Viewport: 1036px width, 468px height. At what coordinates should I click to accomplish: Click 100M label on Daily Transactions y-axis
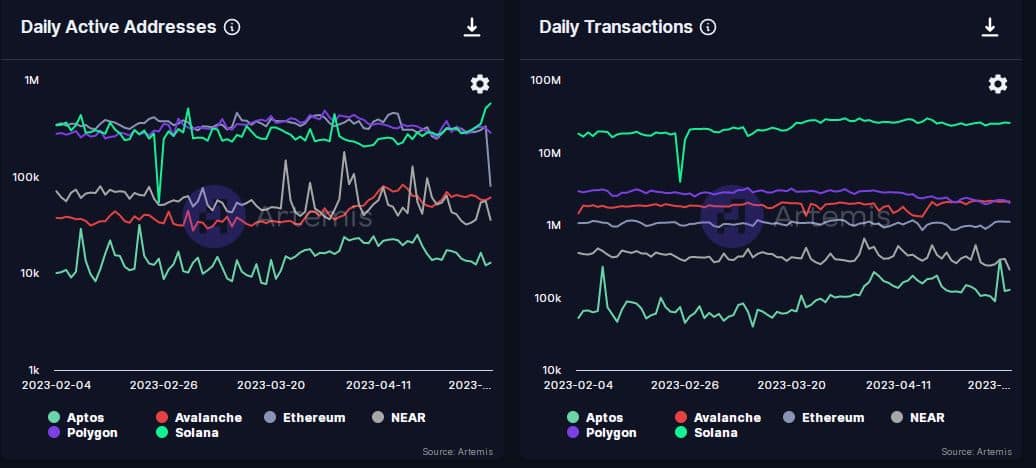[544, 81]
